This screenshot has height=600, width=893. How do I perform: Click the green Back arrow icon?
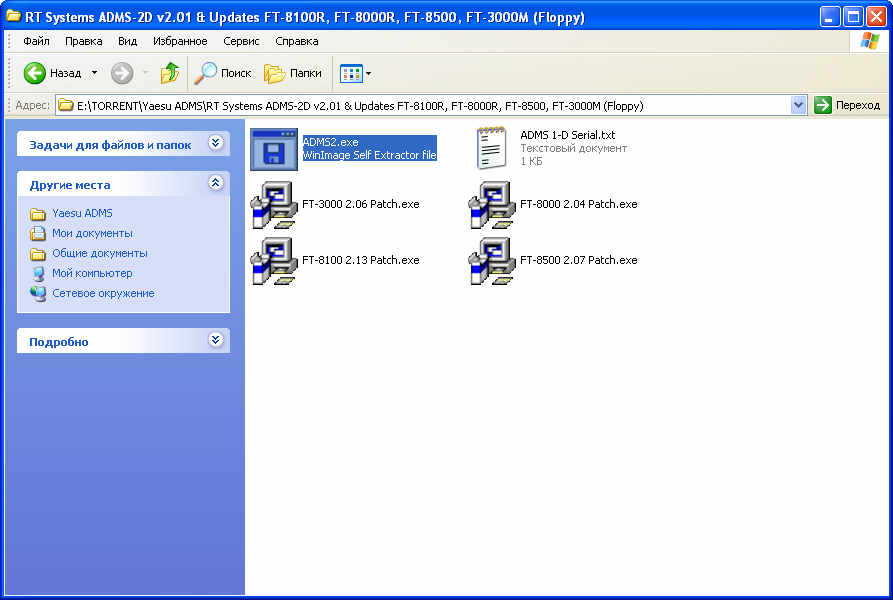(34, 73)
